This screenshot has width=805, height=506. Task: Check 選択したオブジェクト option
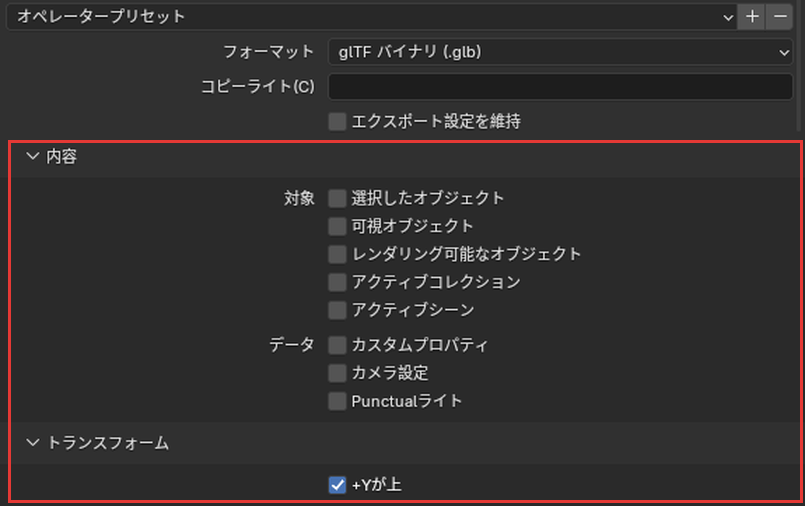(x=337, y=198)
